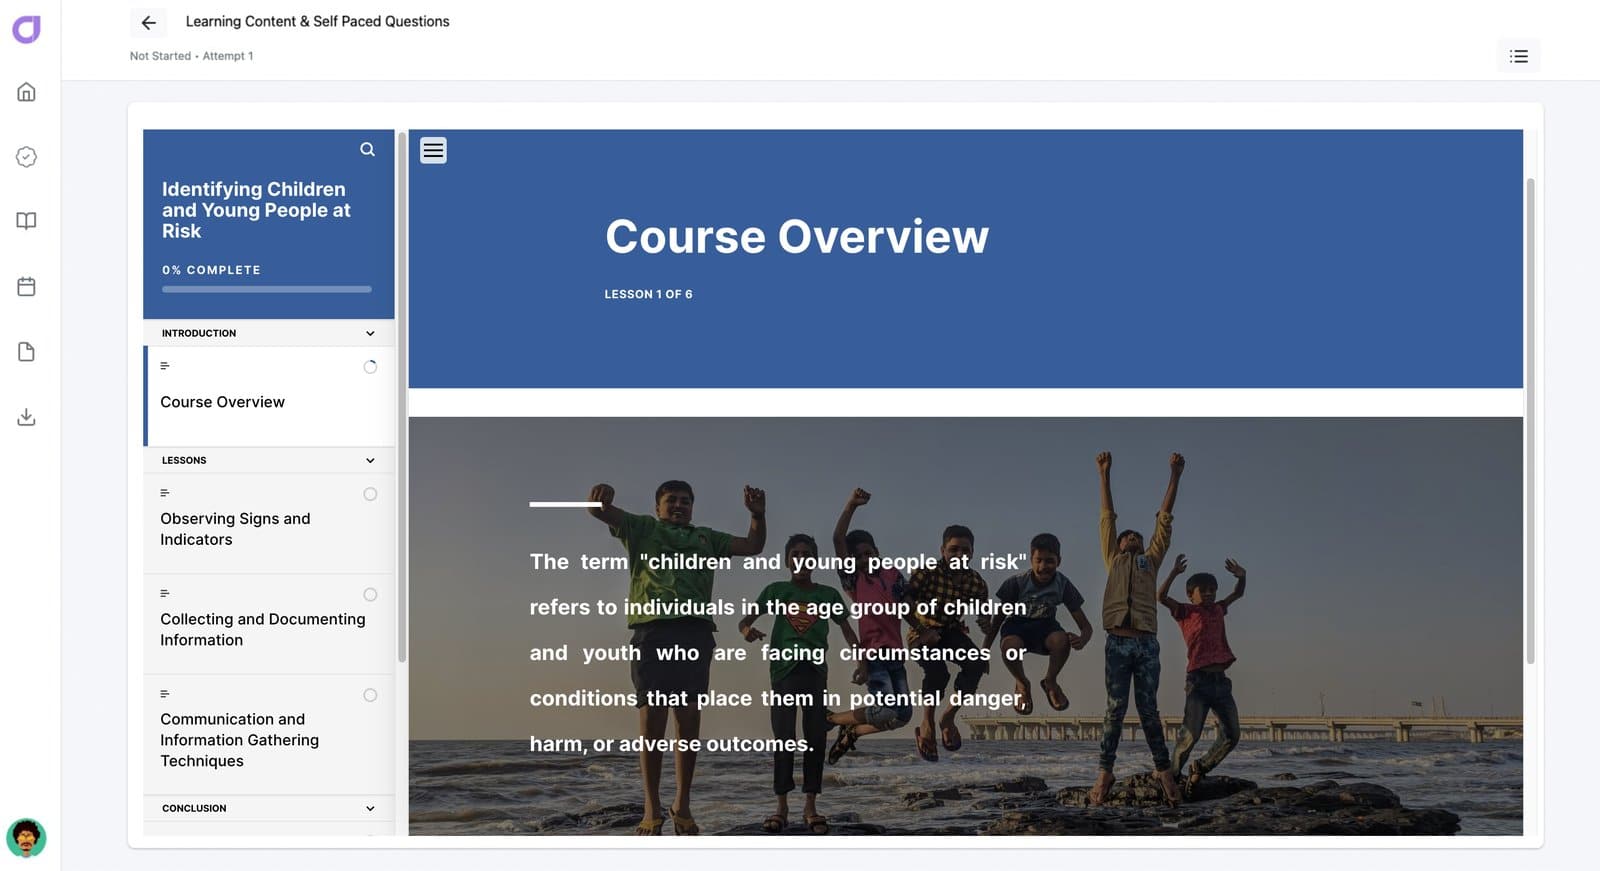The image size is (1600, 871).
Task: Click the lesson sidebar scrollbar
Action: (402, 397)
